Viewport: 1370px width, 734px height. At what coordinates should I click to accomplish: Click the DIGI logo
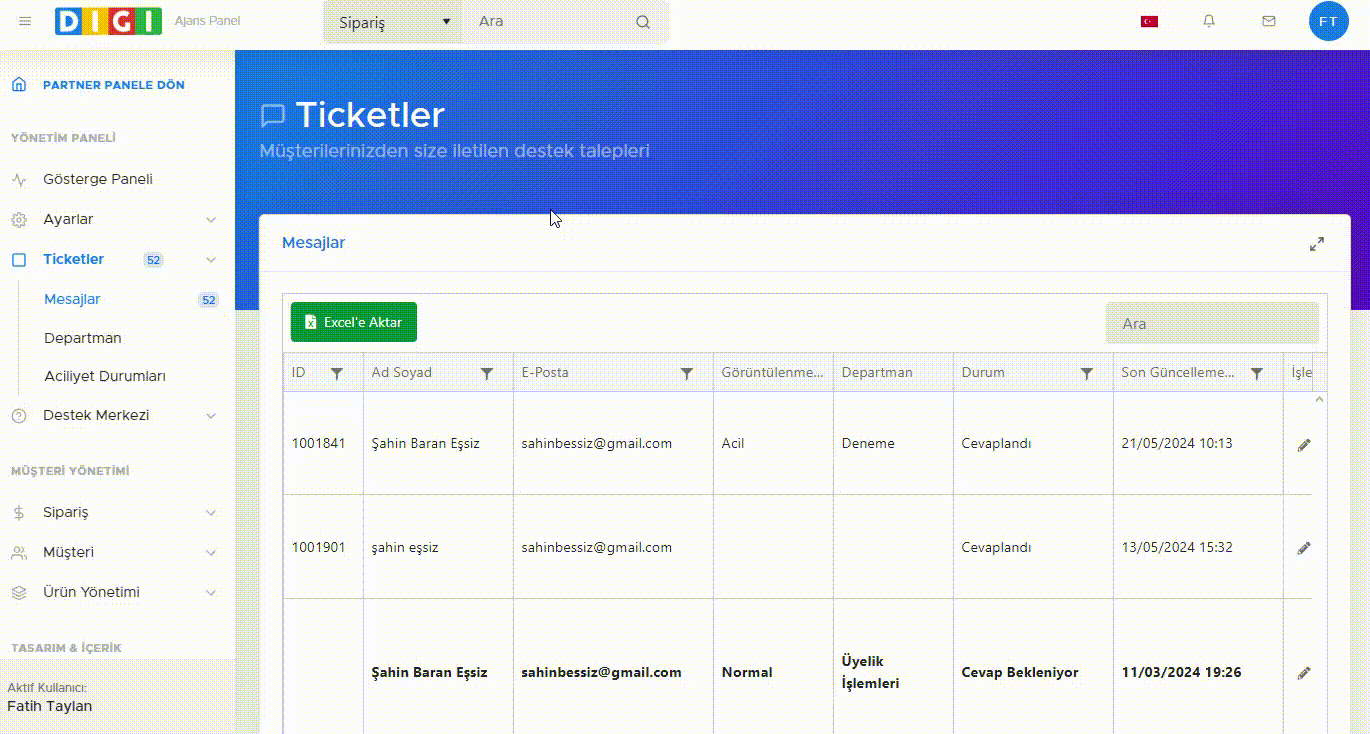point(108,21)
